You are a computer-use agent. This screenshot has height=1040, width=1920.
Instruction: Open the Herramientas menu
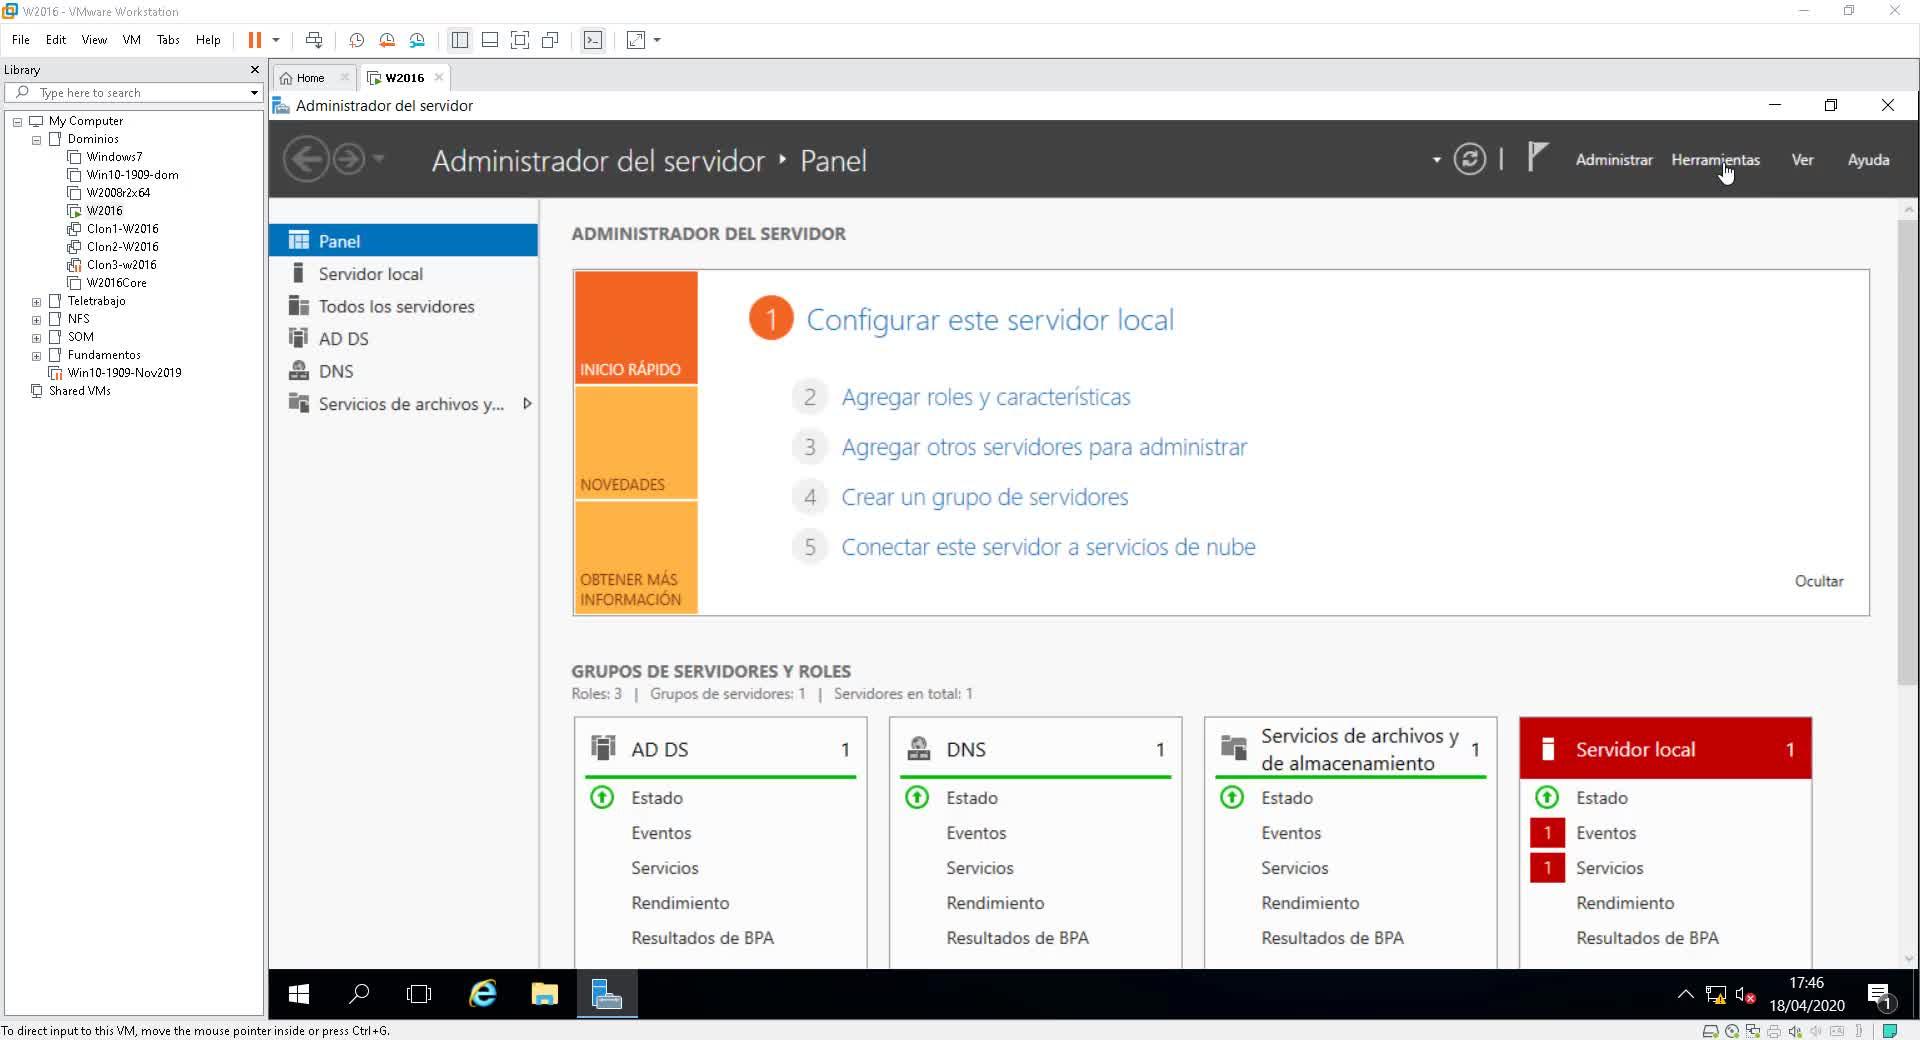pos(1715,160)
